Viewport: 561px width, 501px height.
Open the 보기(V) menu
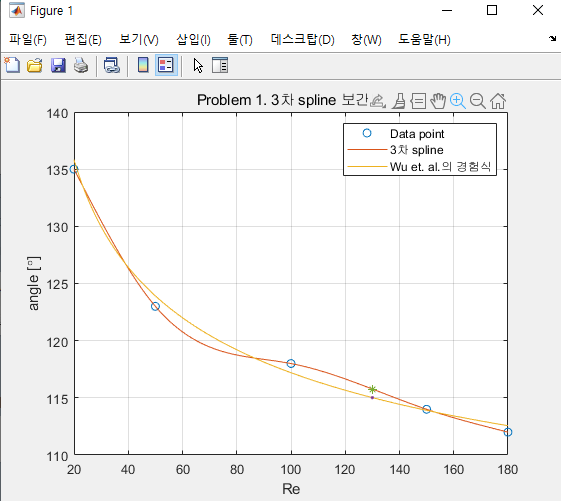139,39
